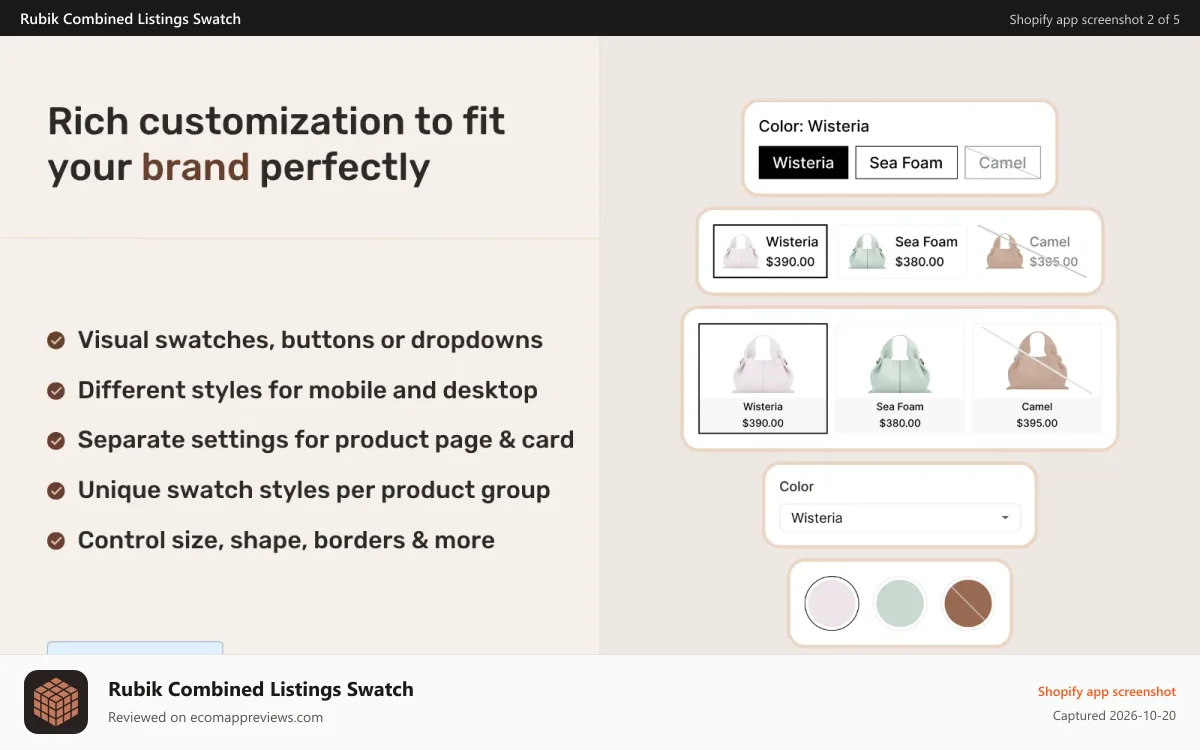
Task: Select the pale lilac round color swatch
Action: click(832, 604)
